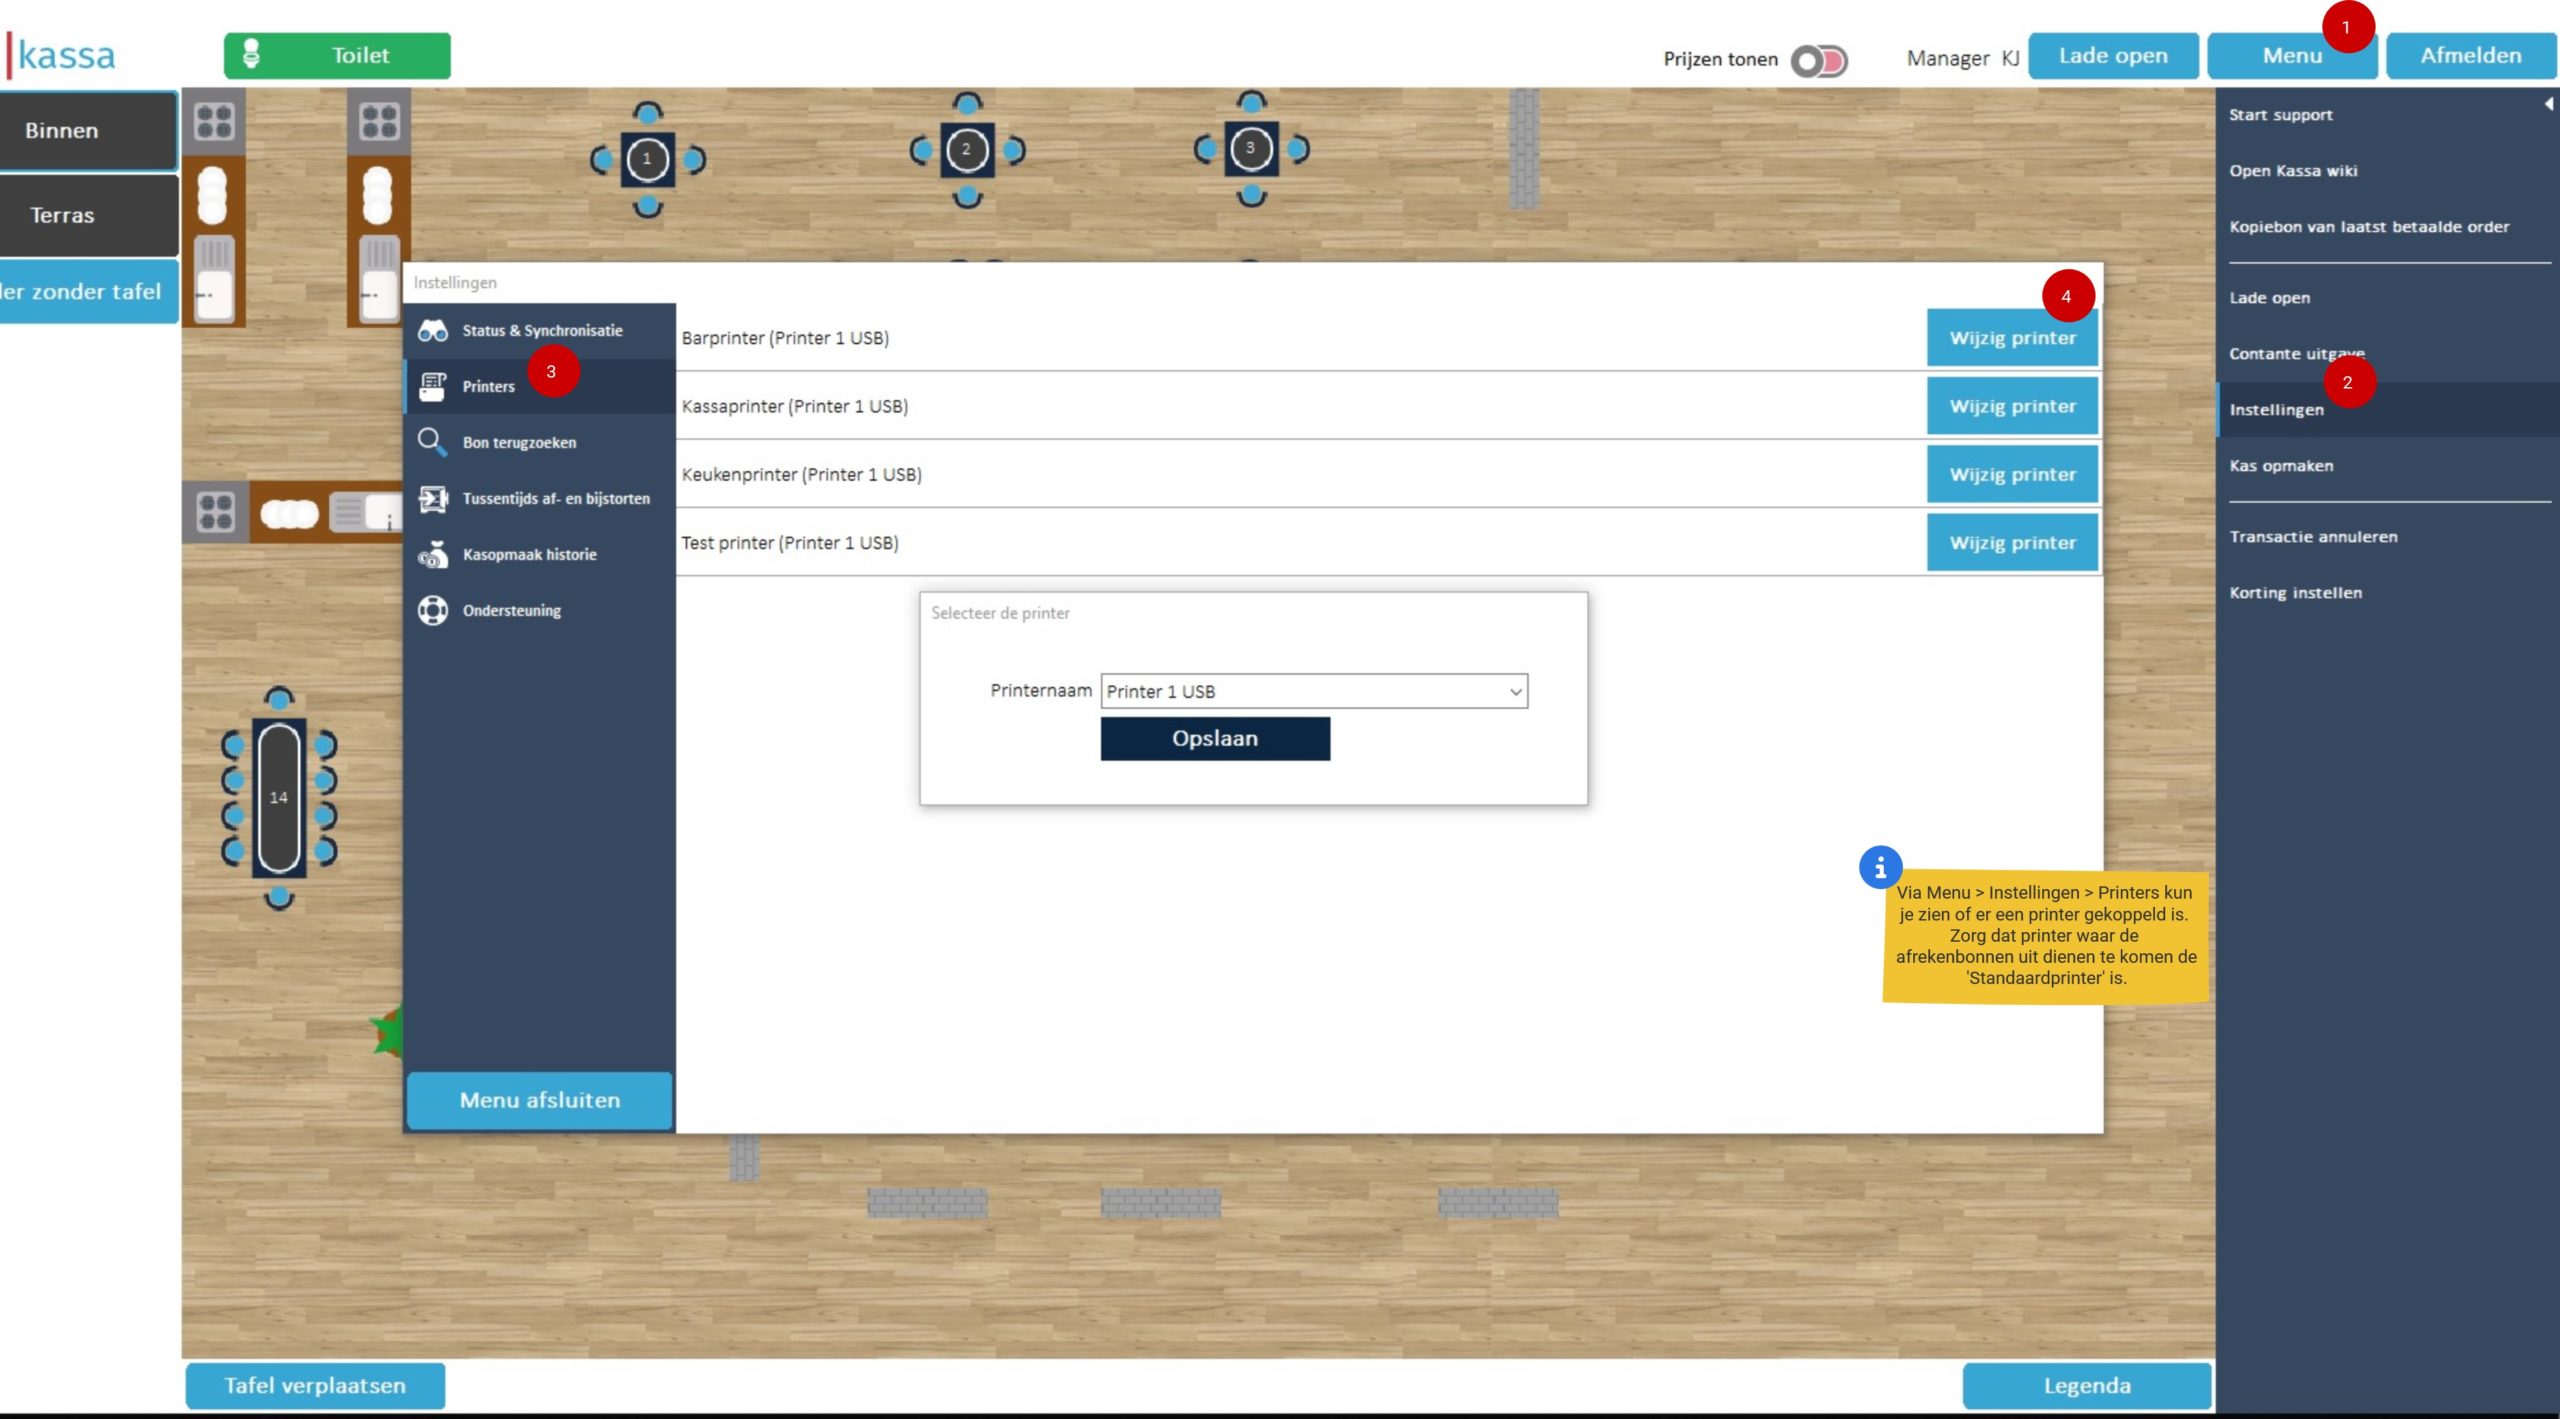Click Menu afsluiten button
The height and width of the screenshot is (1419, 2560).
click(539, 1100)
